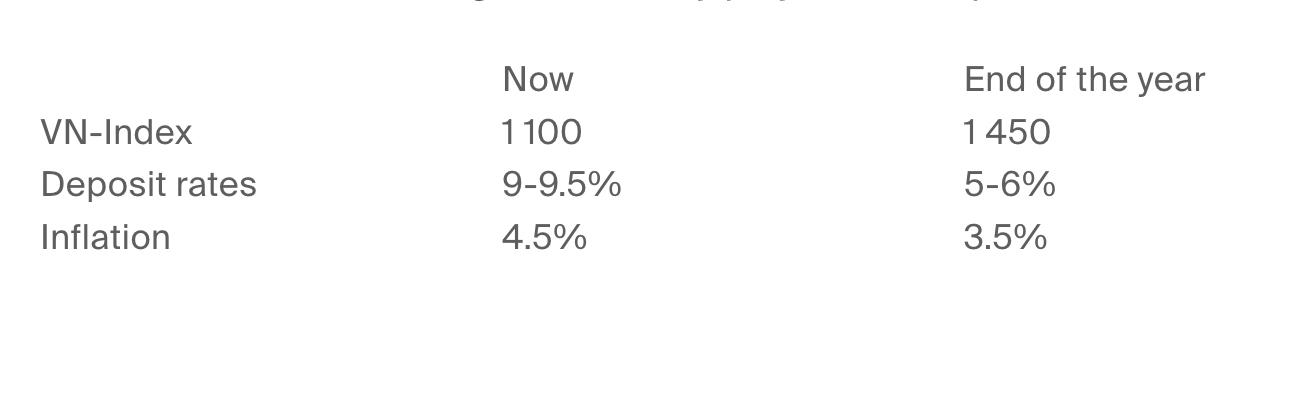Select the 'End of the year' header

click(1085, 80)
